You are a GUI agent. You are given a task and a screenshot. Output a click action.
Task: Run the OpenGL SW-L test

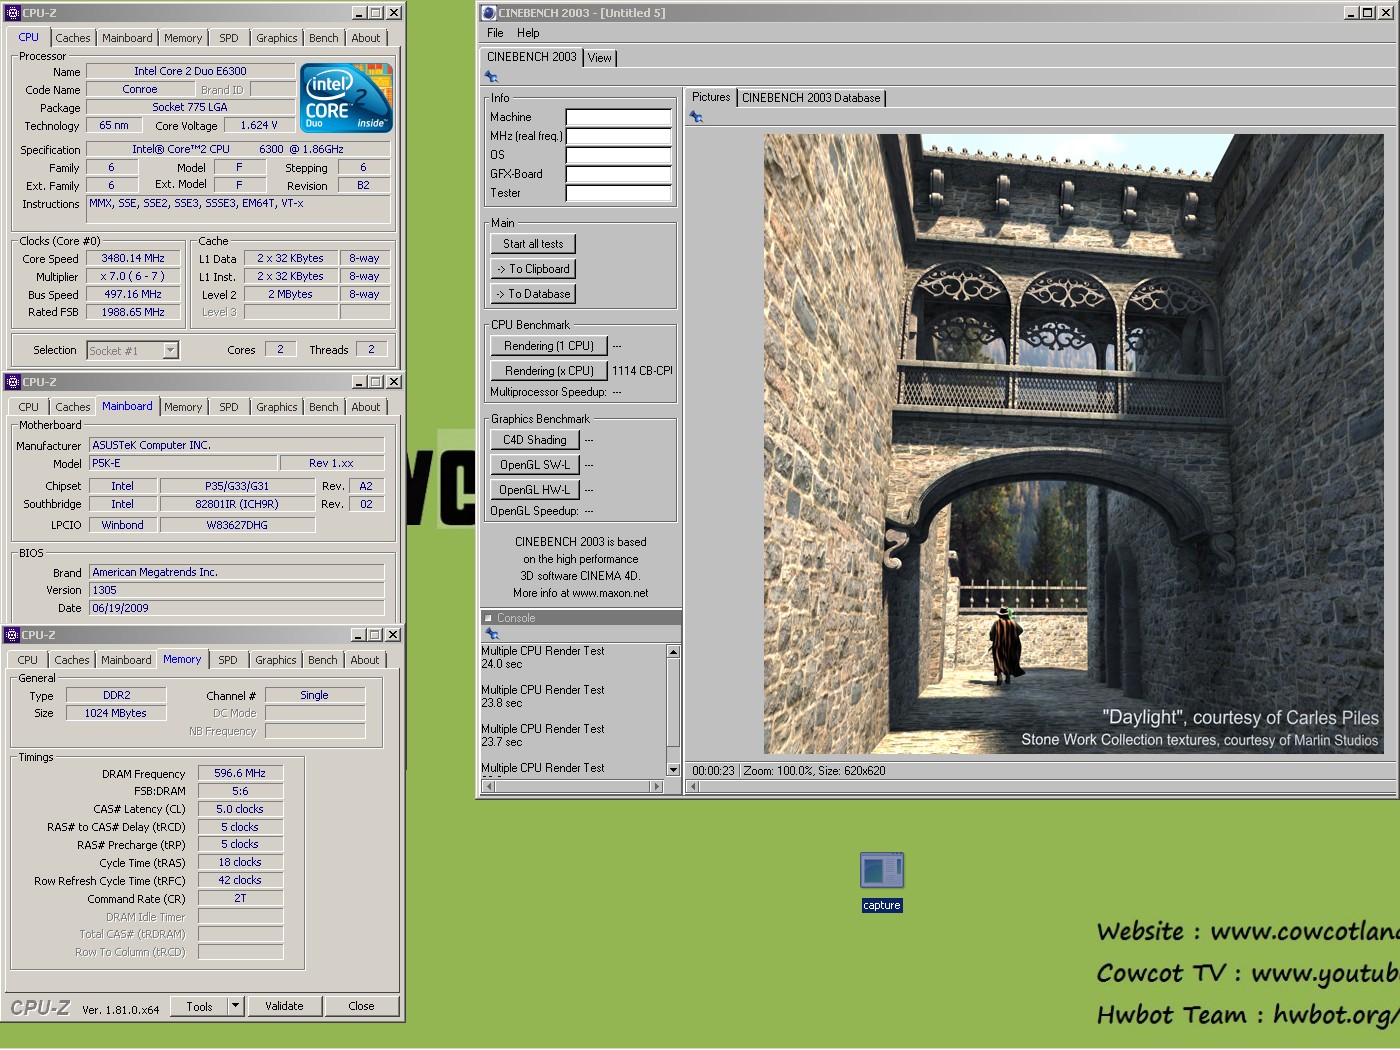(535, 465)
